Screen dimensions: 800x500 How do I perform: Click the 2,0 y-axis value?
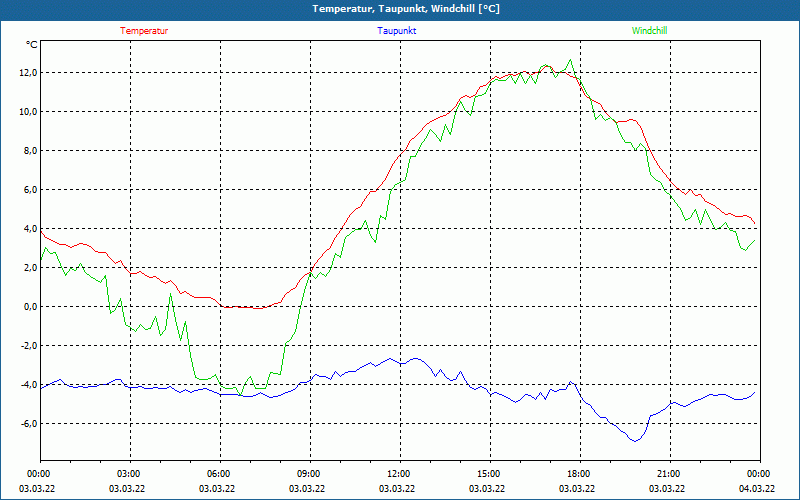(x=30, y=268)
